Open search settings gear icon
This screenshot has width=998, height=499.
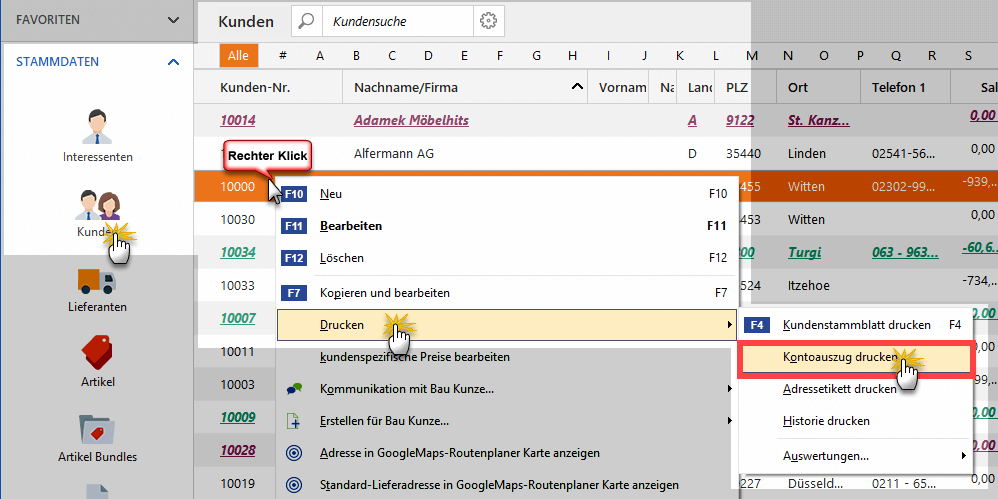pyautogui.click(x=488, y=21)
